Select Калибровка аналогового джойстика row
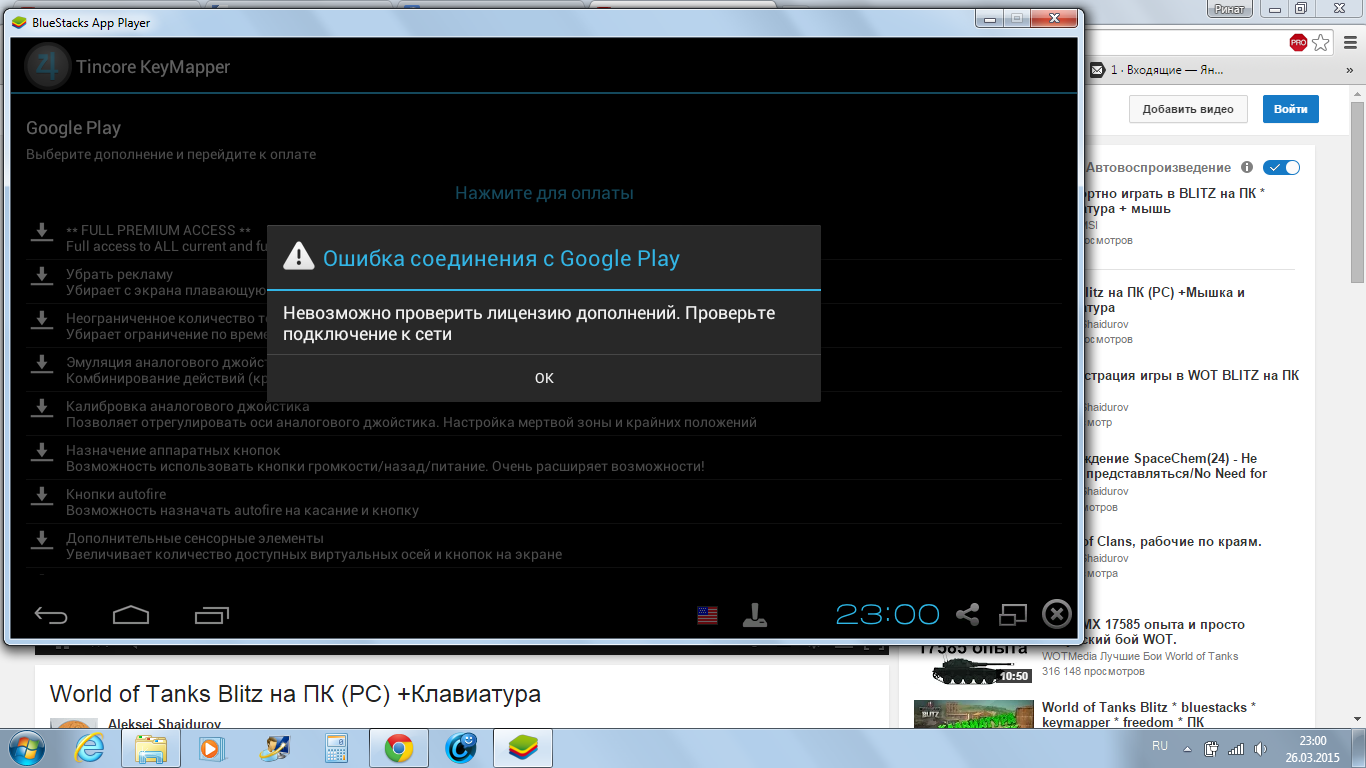Image resolution: width=1366 pixels, height=768 pixels. click(544, 414)
